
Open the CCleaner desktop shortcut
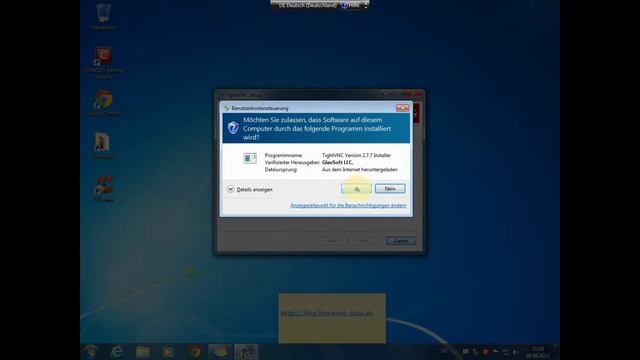tap(104, 189)
